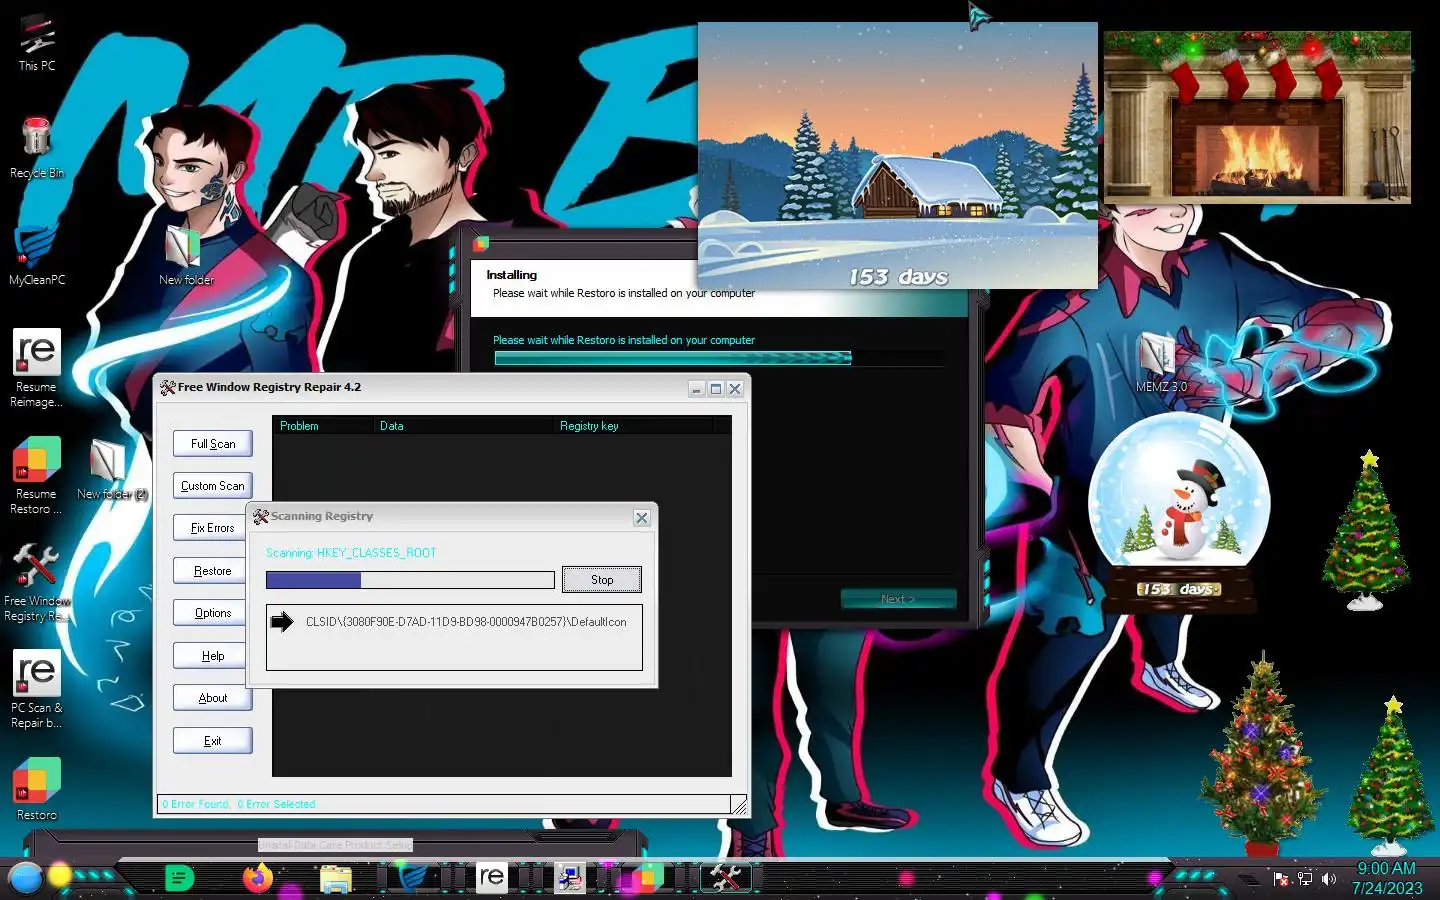Switch to the setup installer taskbar icon
The height and width of the screenshot is (900, 1440).
click(x=570, y=878)
